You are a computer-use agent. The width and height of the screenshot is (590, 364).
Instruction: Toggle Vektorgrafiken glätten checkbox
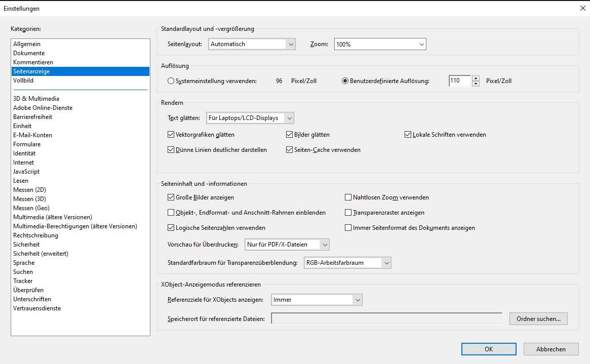click(171, 134)
